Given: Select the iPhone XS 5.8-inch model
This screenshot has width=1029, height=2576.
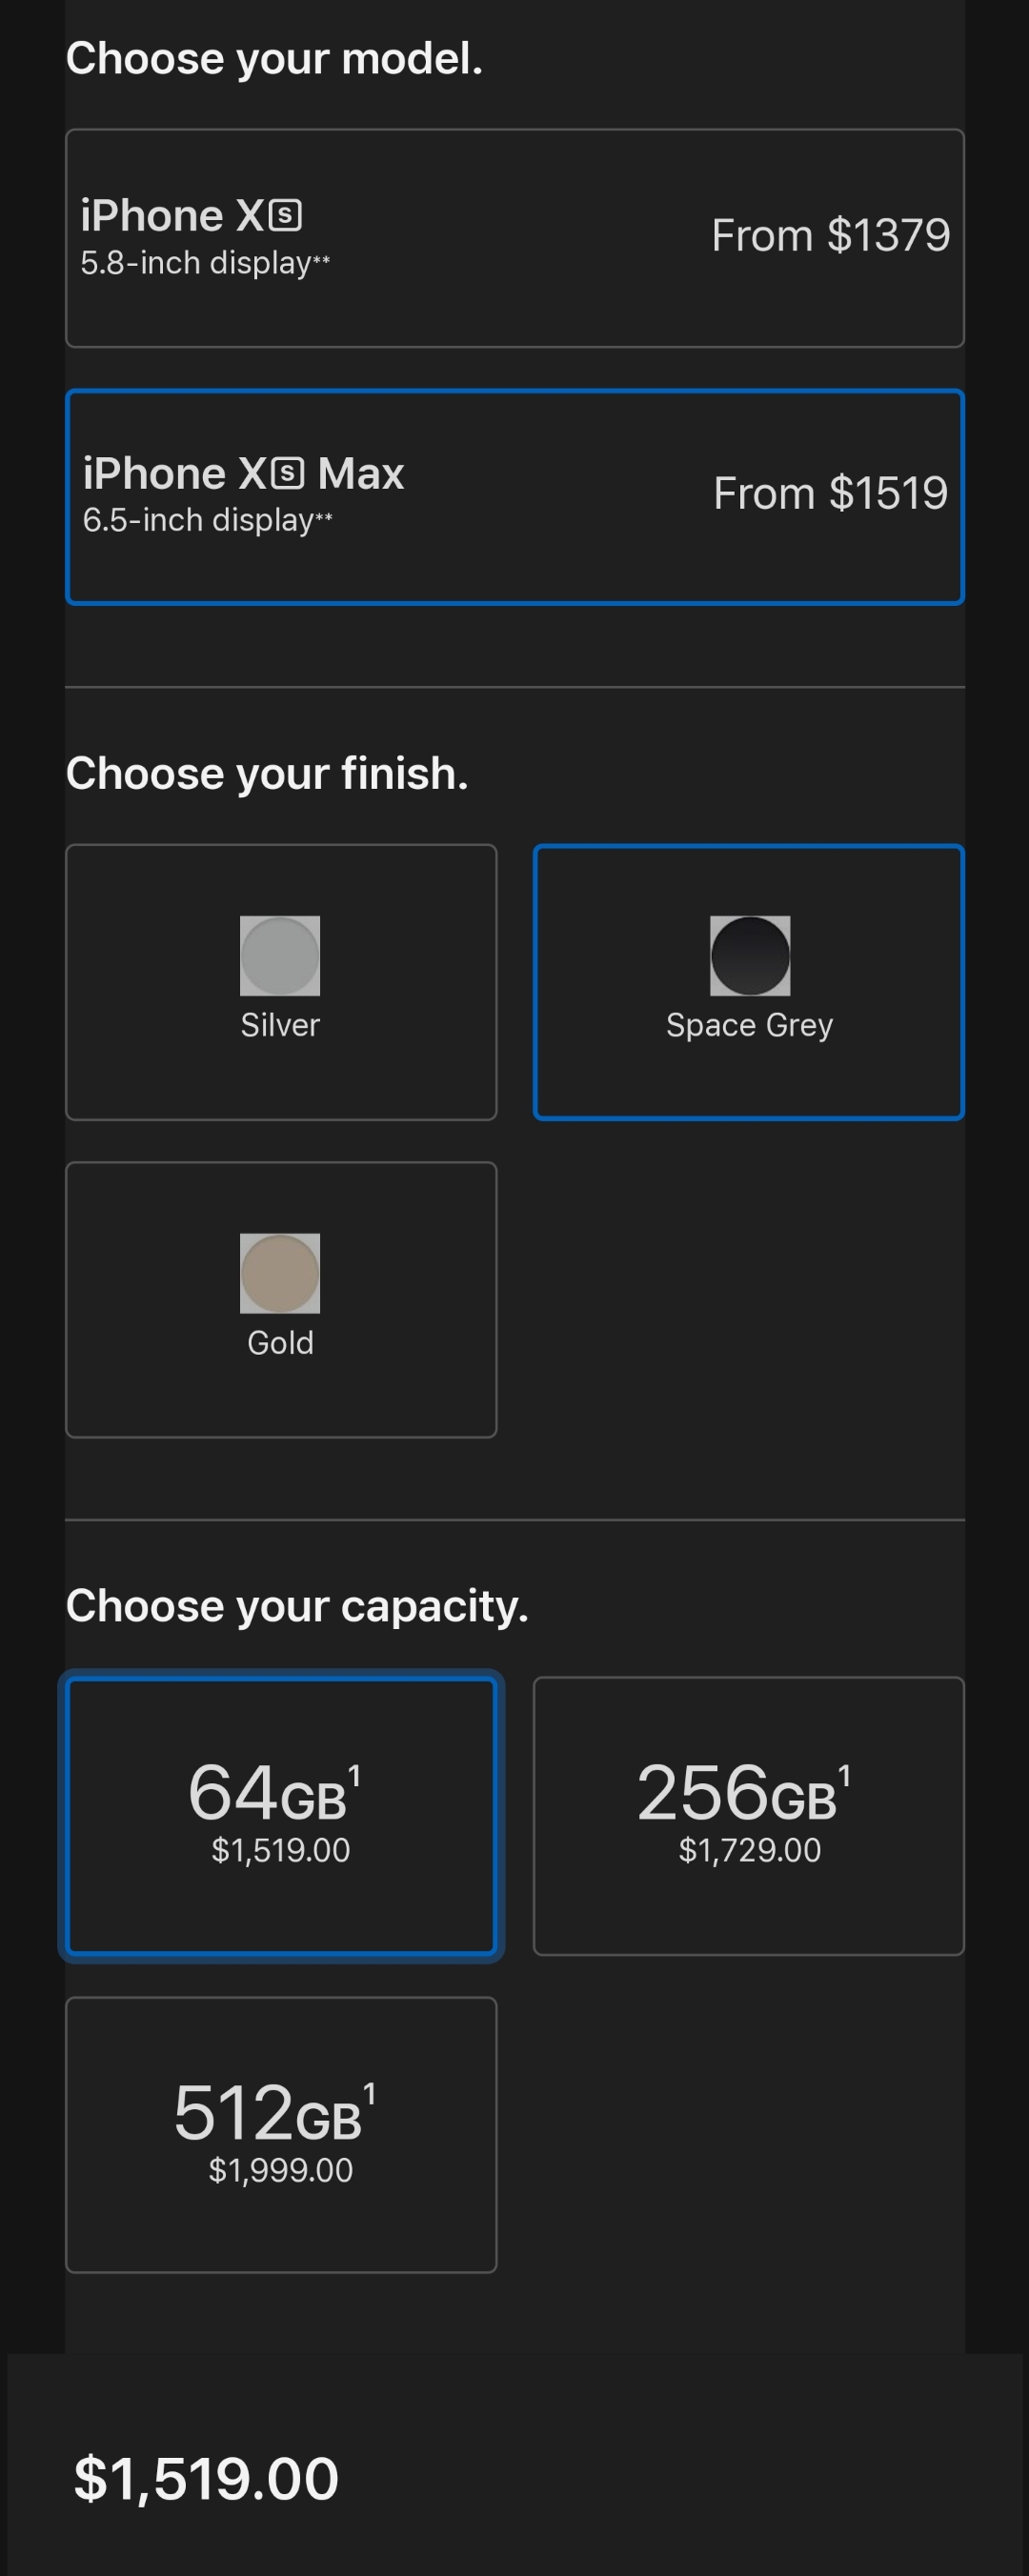Looking at the screenshot, I should click(514, 238).
